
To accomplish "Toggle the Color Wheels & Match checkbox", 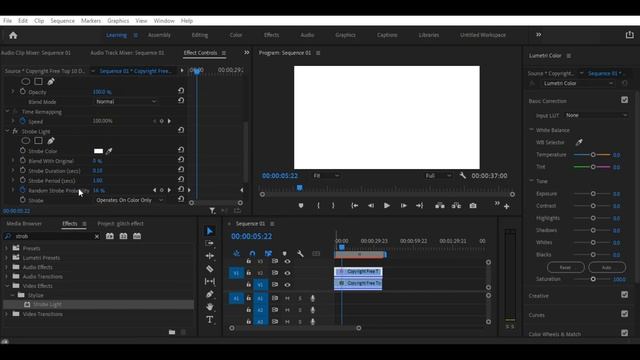I will (x=624, y=333).
